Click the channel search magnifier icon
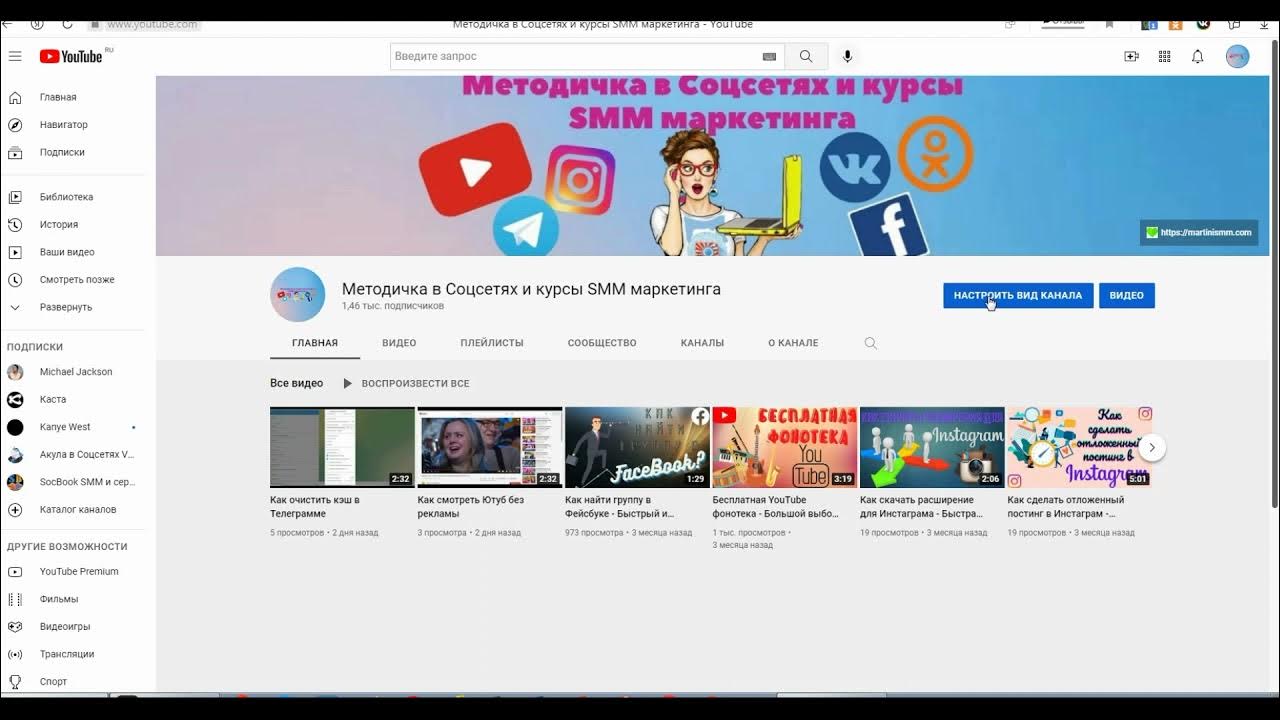The height and width of the screenshot is (720, 1280). click(870, 343)
